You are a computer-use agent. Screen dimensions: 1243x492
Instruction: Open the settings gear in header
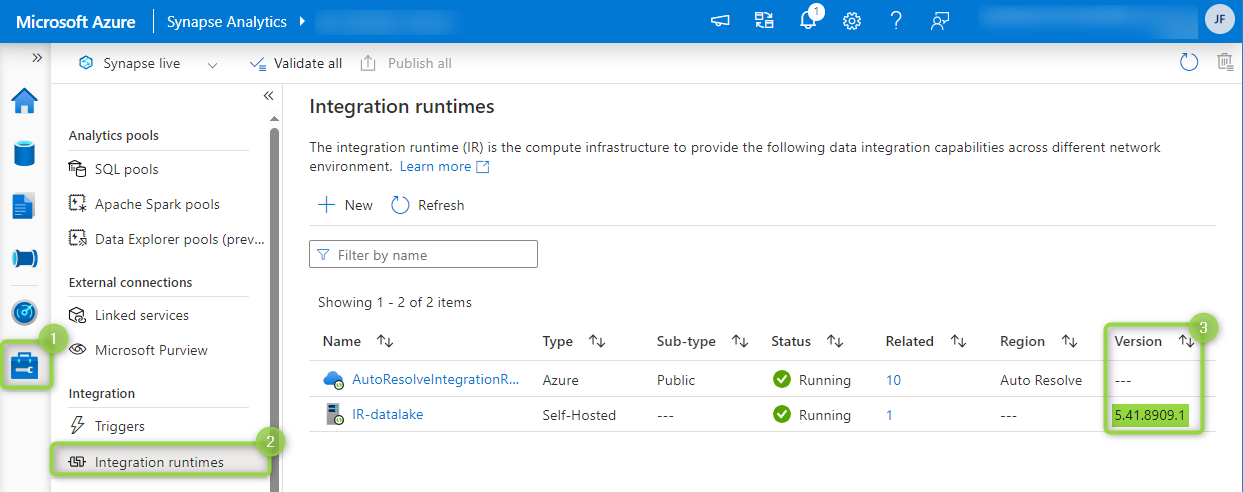(x=852, y=21)
